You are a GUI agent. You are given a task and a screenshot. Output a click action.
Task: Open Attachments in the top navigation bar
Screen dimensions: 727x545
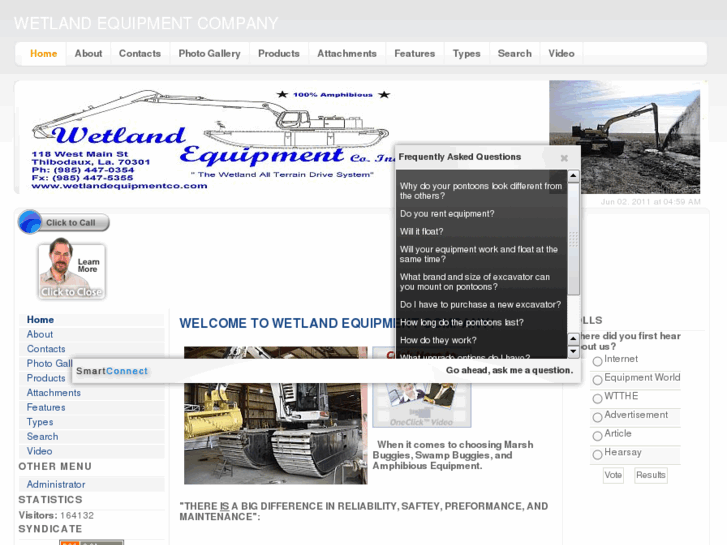point(347,53)
